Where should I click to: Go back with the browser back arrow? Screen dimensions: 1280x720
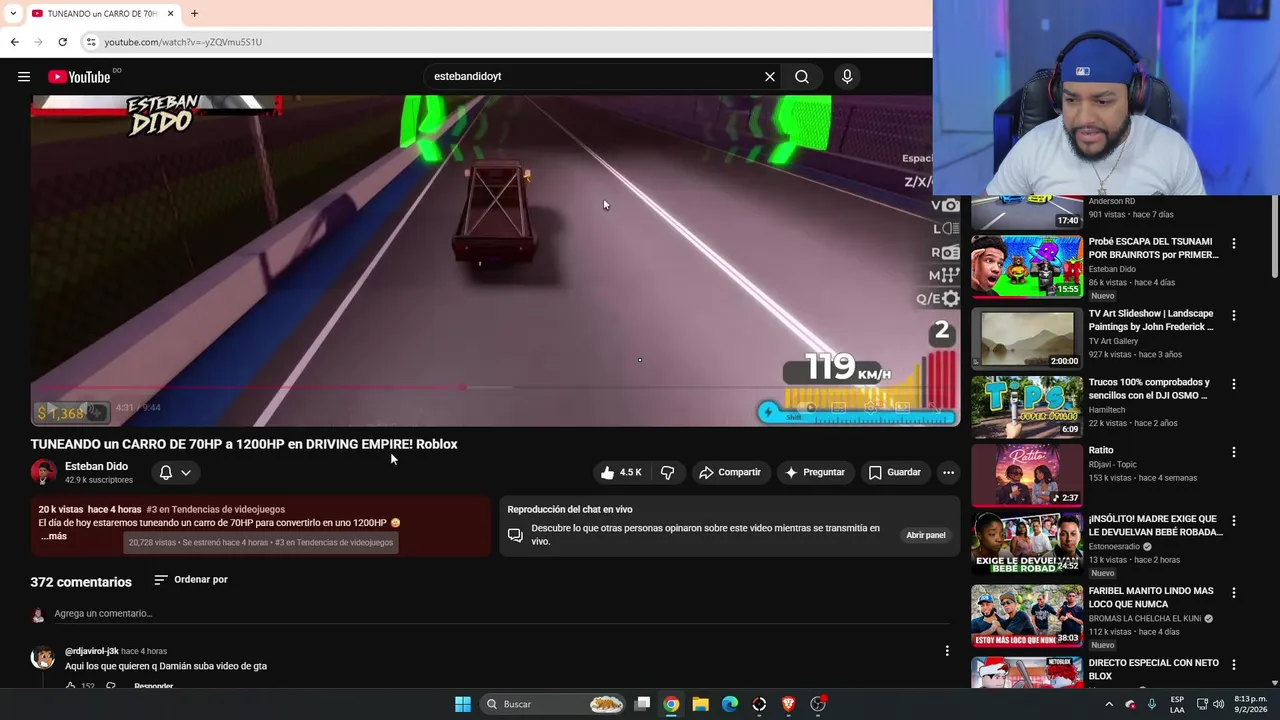click(x=14, y=42)
